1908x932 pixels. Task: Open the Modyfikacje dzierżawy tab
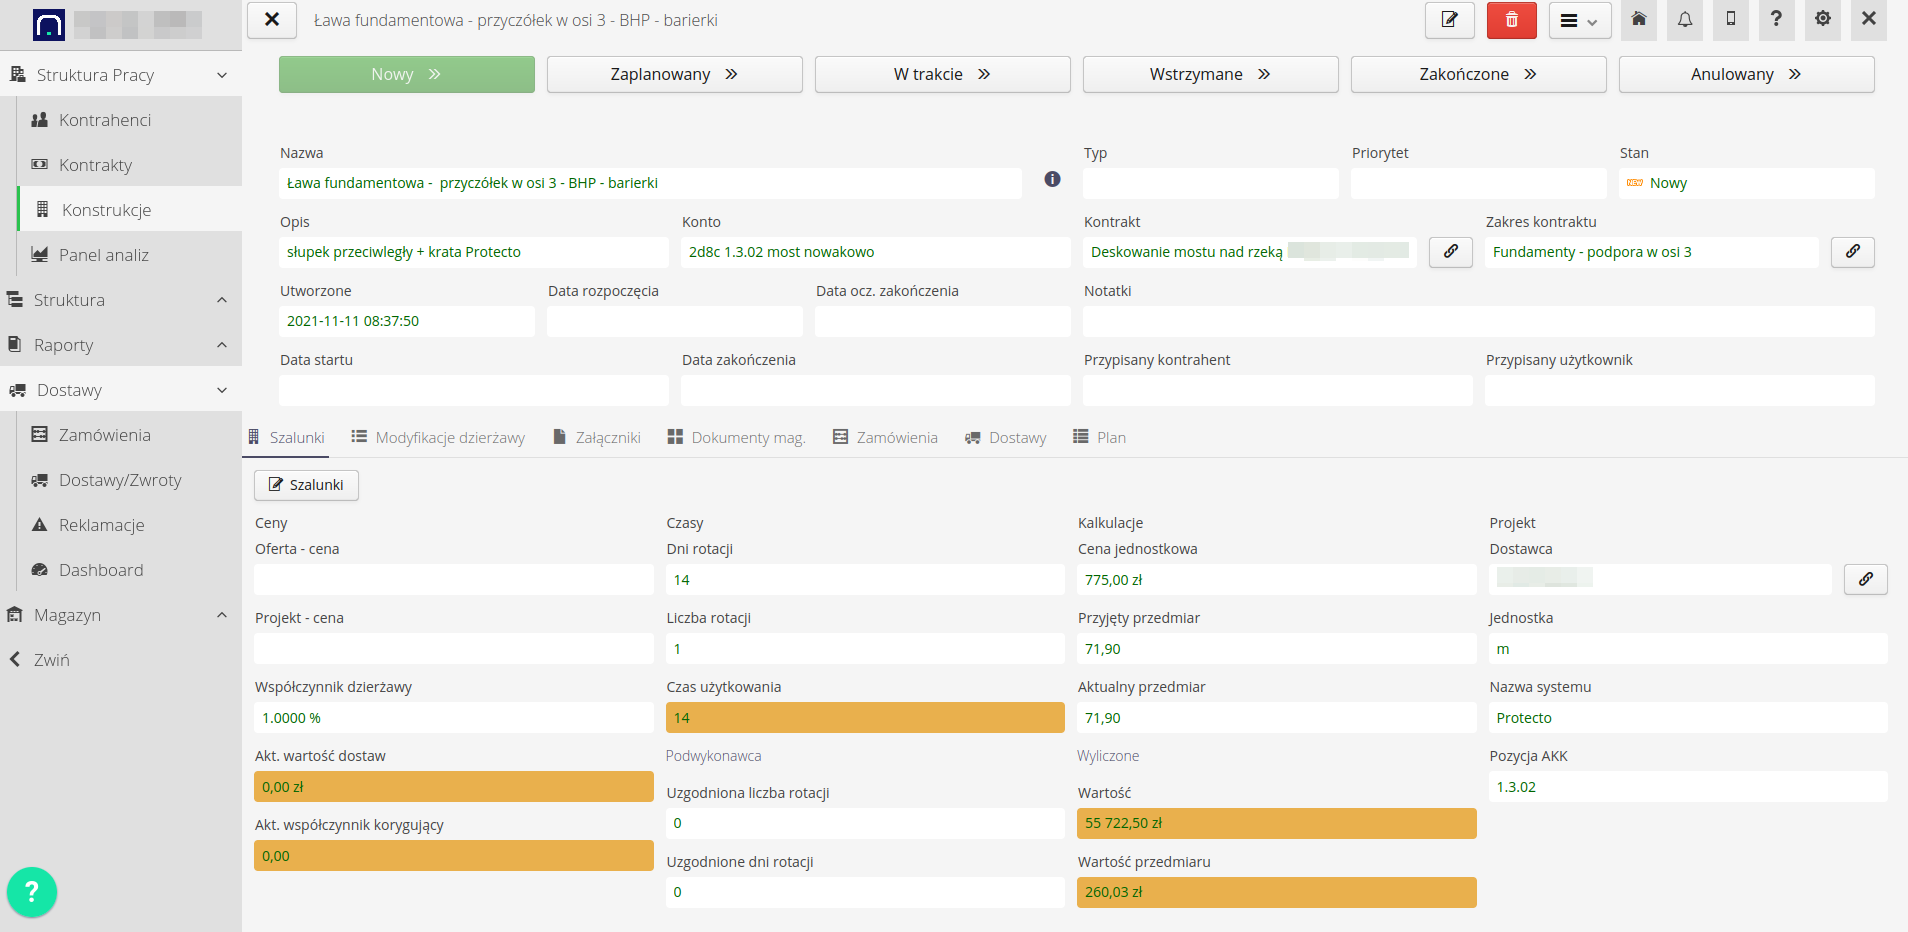(438, 438)
